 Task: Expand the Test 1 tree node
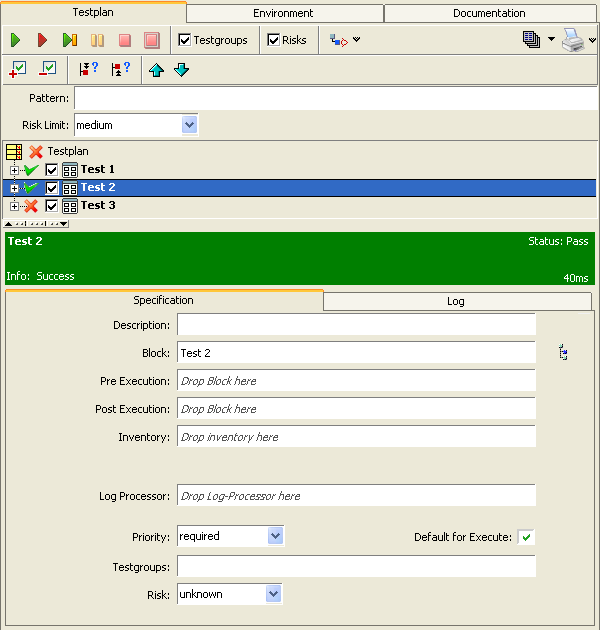[x=14, y=170]
